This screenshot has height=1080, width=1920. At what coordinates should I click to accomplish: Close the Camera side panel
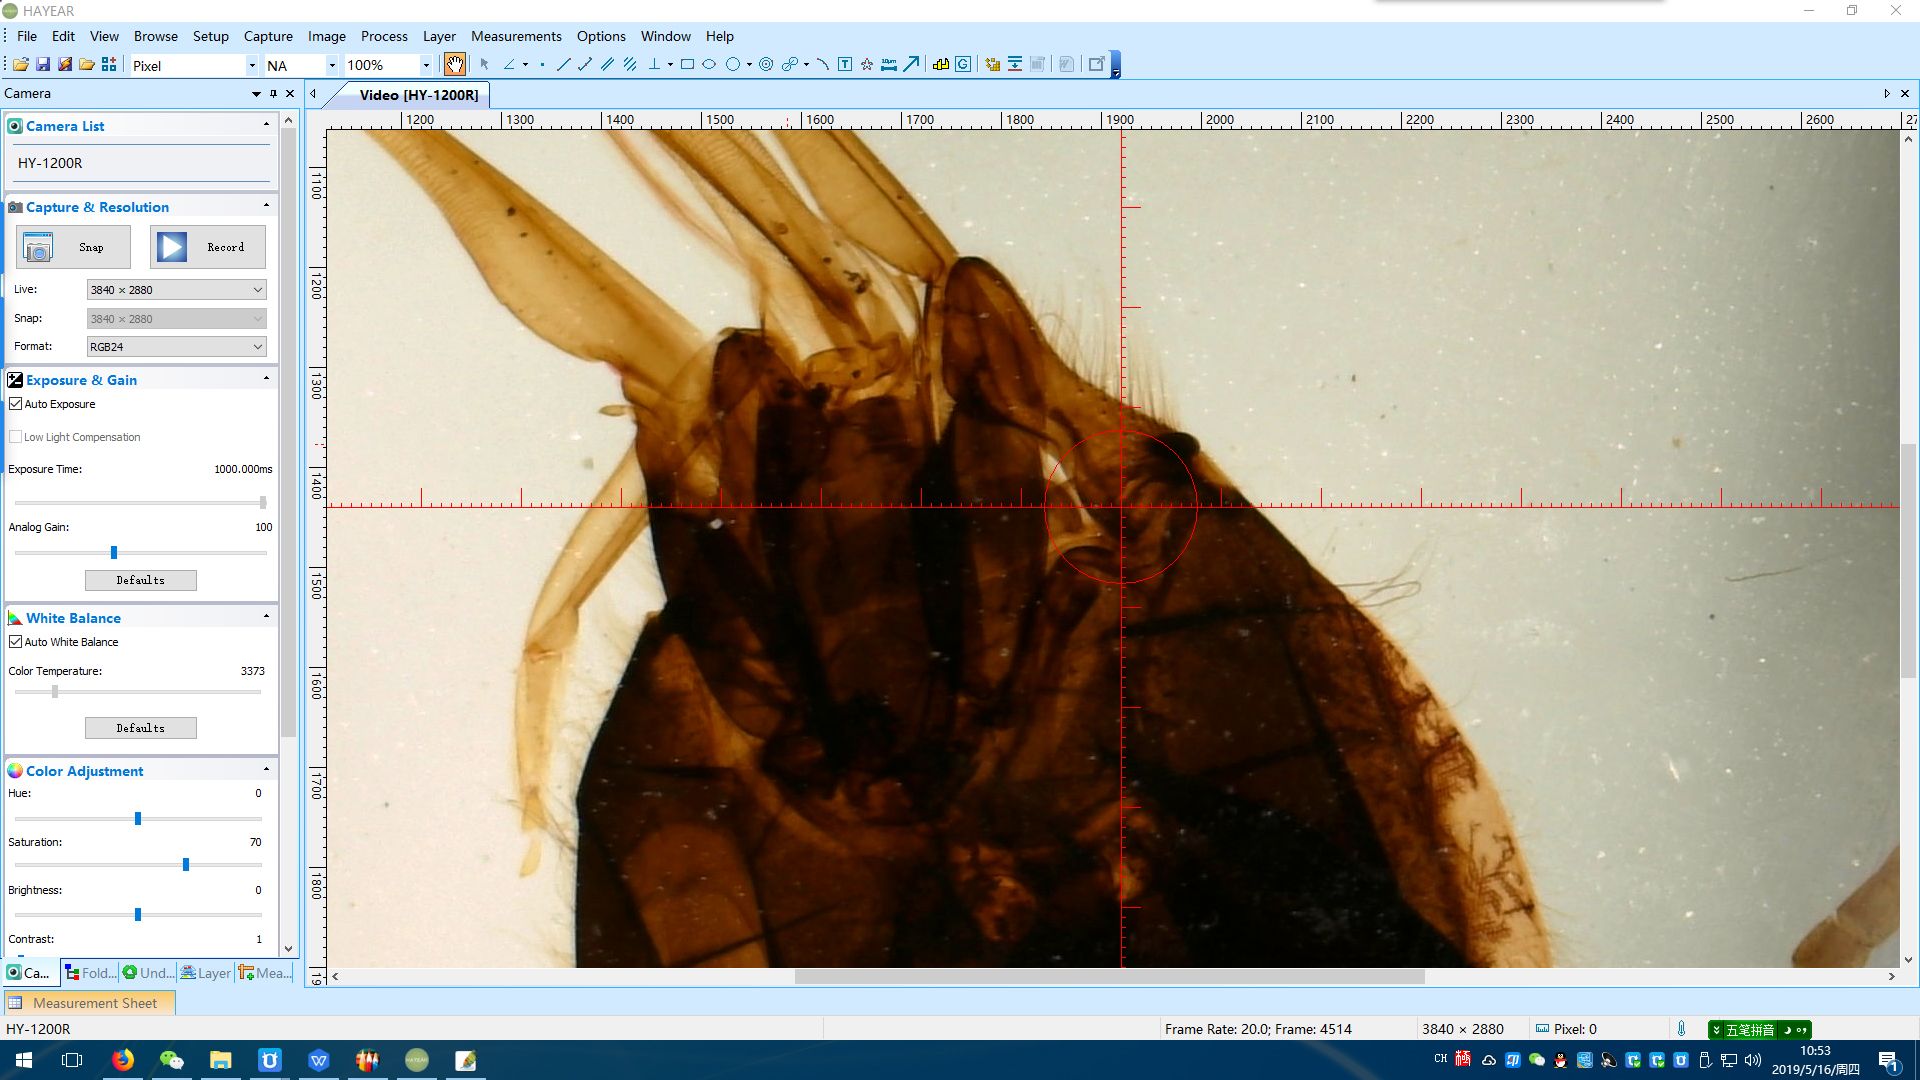click(290, 93)
